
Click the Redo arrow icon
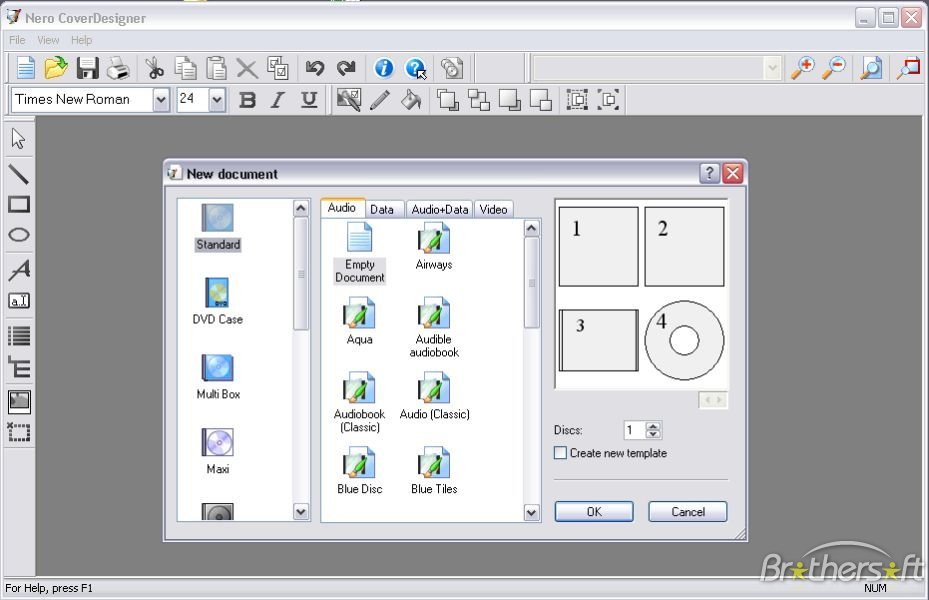345,68
